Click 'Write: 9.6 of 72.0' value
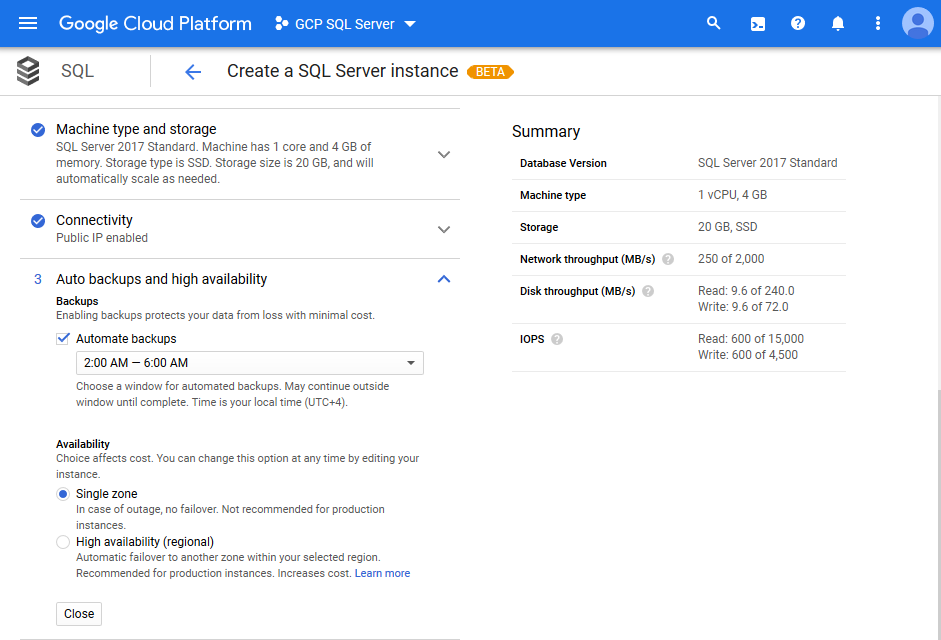The height and width of the screenshot is (640, 941). 743,307
